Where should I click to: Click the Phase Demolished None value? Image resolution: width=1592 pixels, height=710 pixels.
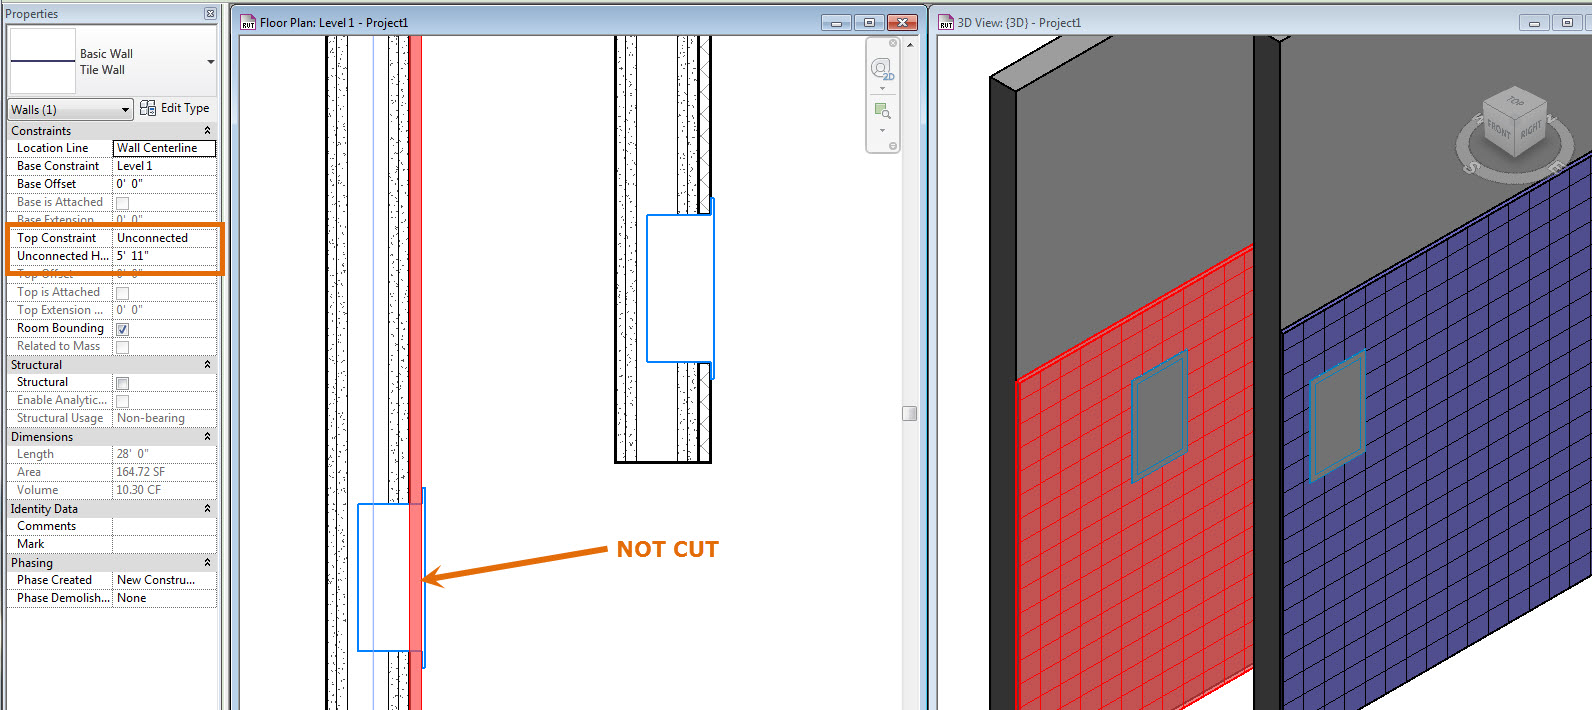[164, 598]
